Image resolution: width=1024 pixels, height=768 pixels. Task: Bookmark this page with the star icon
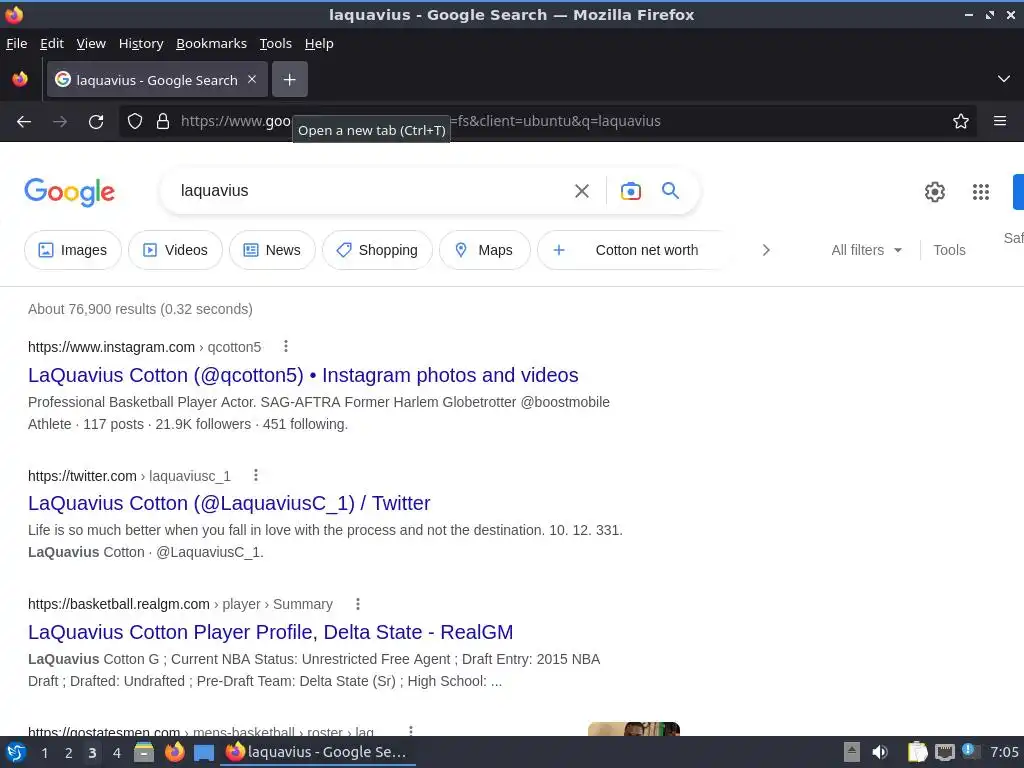coord(960,121)
